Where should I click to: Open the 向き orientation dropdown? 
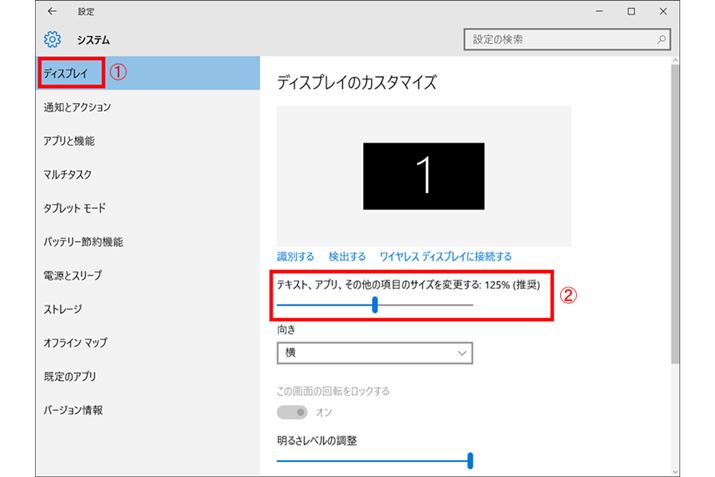click(375, 353)
